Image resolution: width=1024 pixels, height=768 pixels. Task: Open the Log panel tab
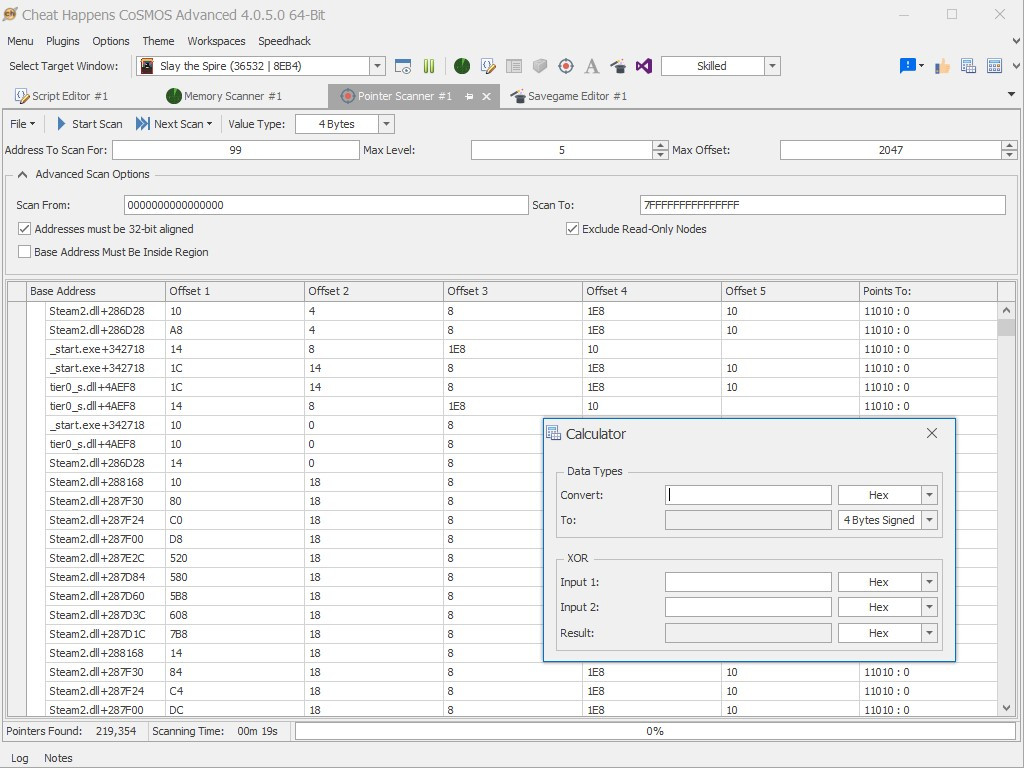tap(20, 758)
